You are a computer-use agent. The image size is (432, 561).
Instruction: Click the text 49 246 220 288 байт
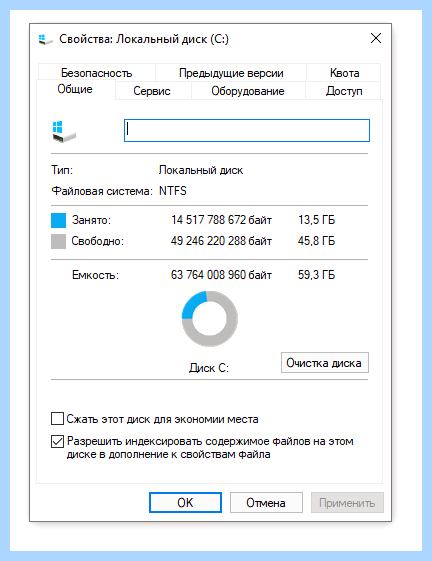pyautogui.click(x=221, y=241)
